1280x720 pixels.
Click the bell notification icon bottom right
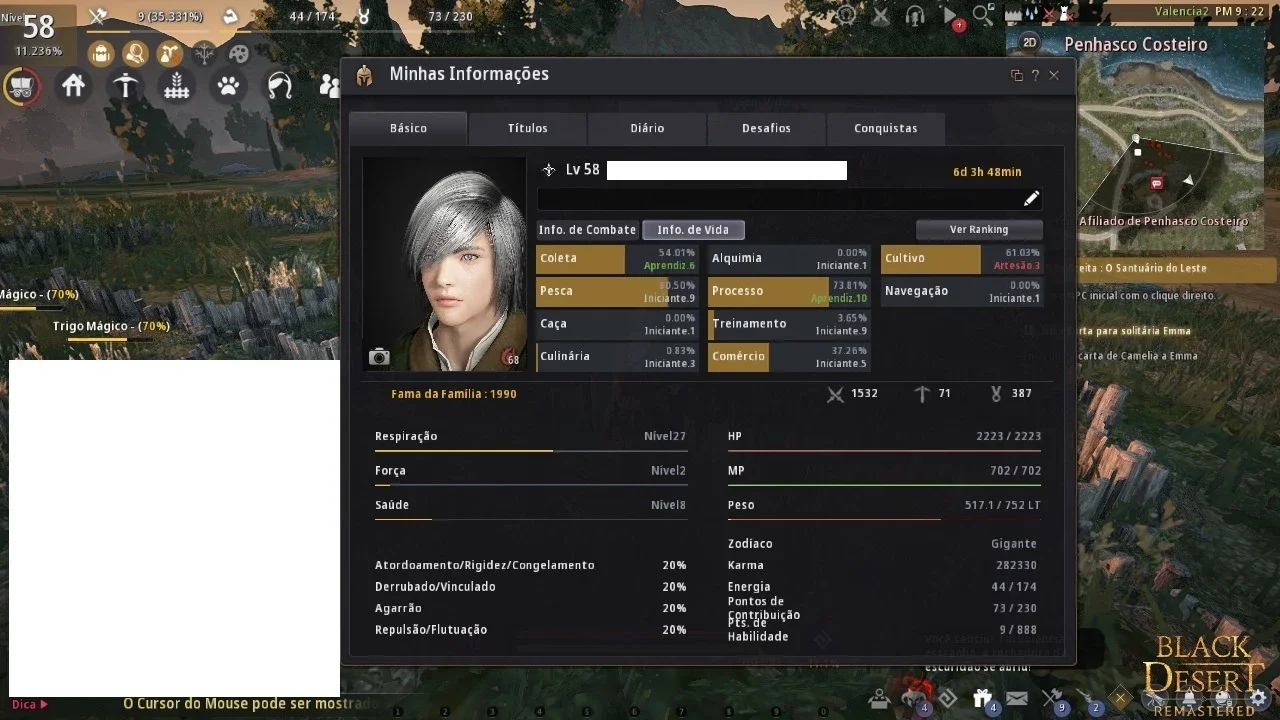point(1190,698)
